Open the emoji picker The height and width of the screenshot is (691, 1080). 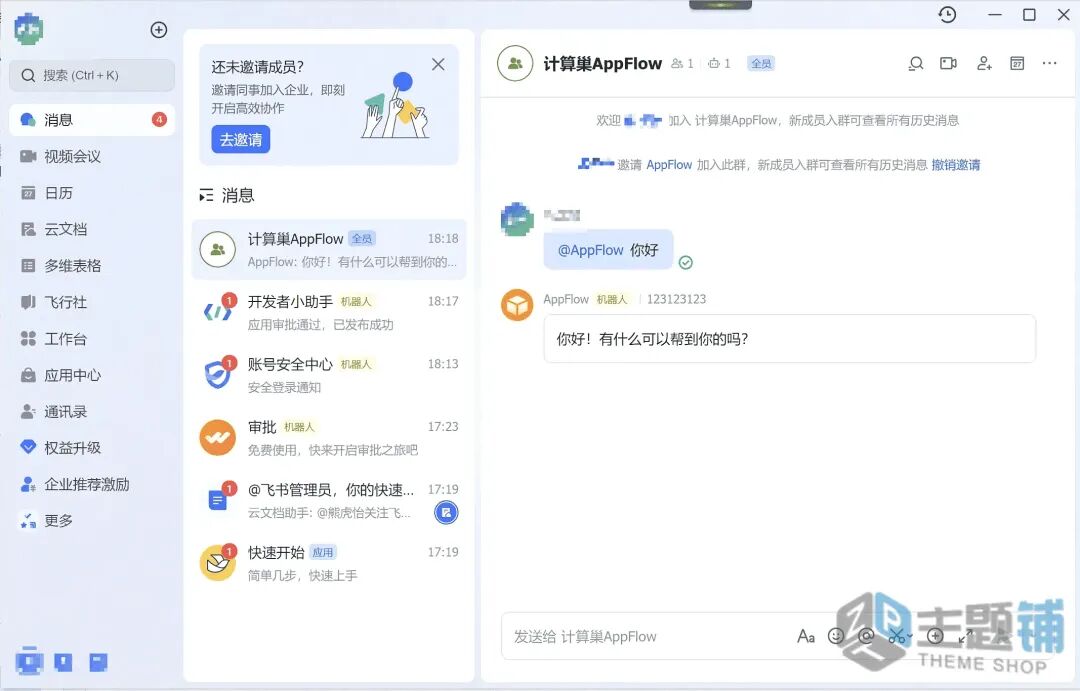coord(836,636)
